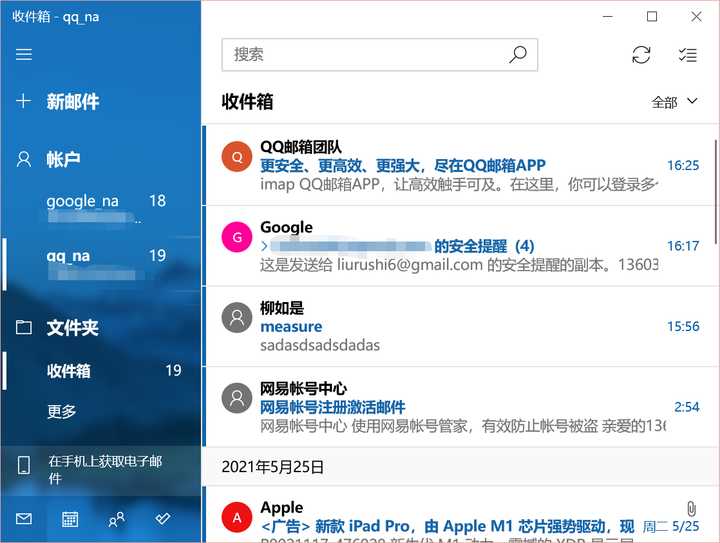Viewport: 720px width, 543px height.
Task: Click the person icon next to 帐户
Action: tap(24, 159)
